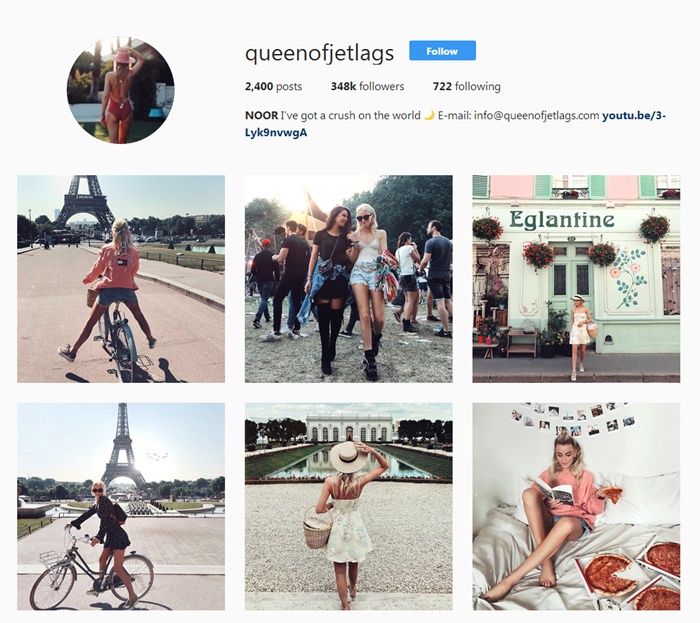This screenshot has height=623, width=700.
Task: Click the Eiffel Tower in the first photo
Action: click(85, 201)
